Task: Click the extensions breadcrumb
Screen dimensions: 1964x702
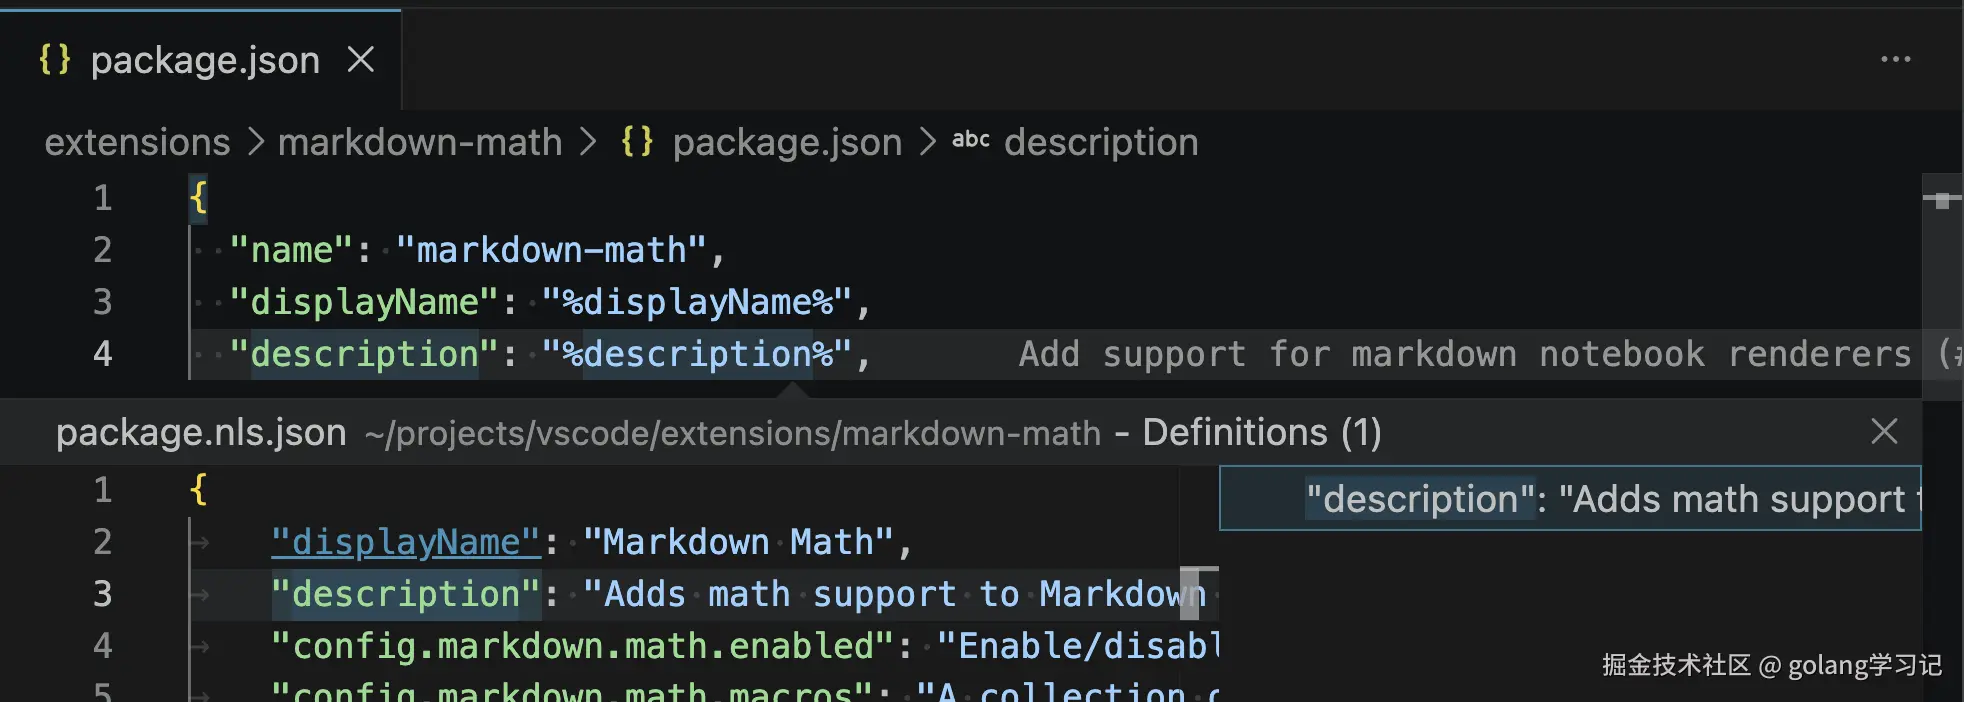Action: pos(137,142)
